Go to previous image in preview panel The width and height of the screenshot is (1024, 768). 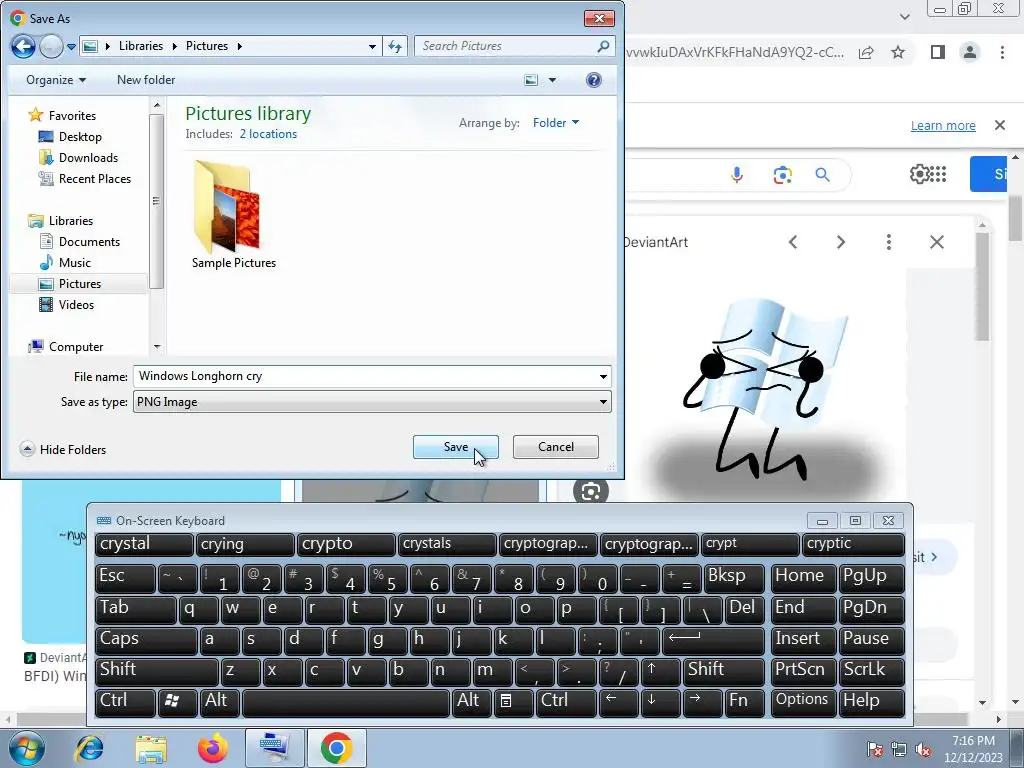793,242
